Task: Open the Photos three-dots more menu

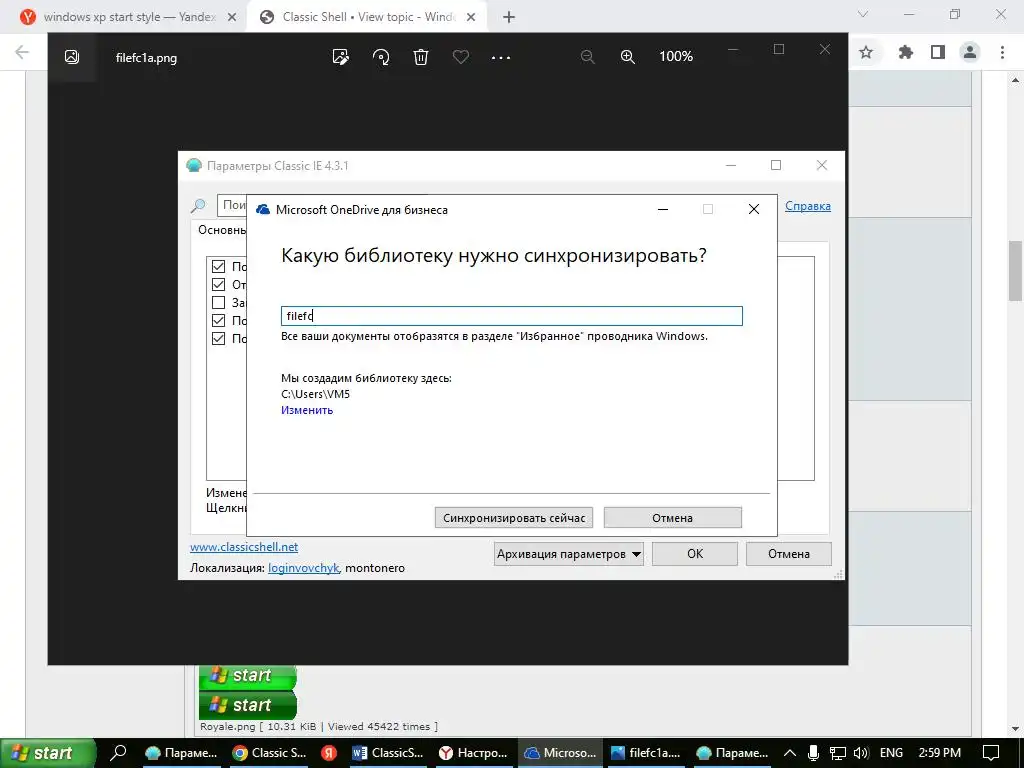Action: point(501,57)
